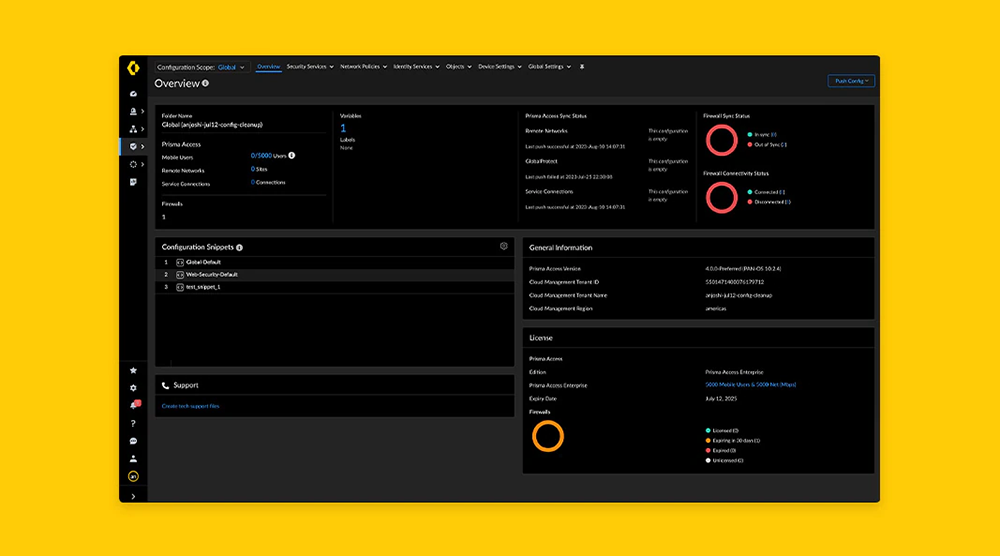Image resolution: width=1000 pixels, height=556 pixels.
Task: Open the dashboard gauge icon in sidebar
Action: point(133,94)
